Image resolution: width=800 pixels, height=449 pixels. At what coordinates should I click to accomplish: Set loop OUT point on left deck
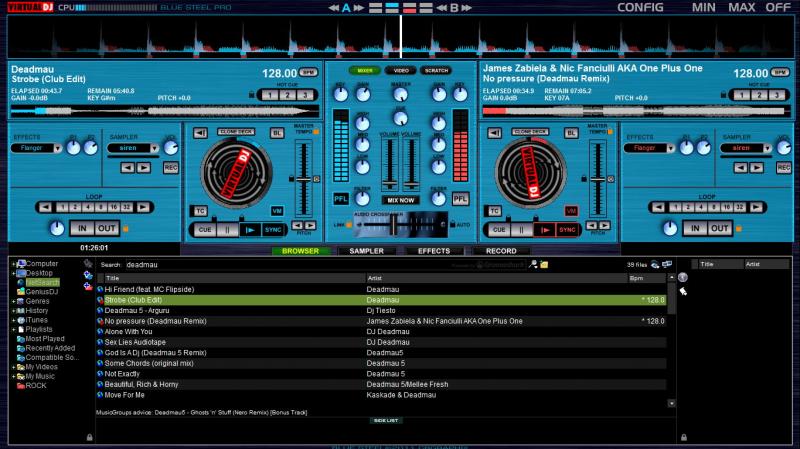pos(107,229)
